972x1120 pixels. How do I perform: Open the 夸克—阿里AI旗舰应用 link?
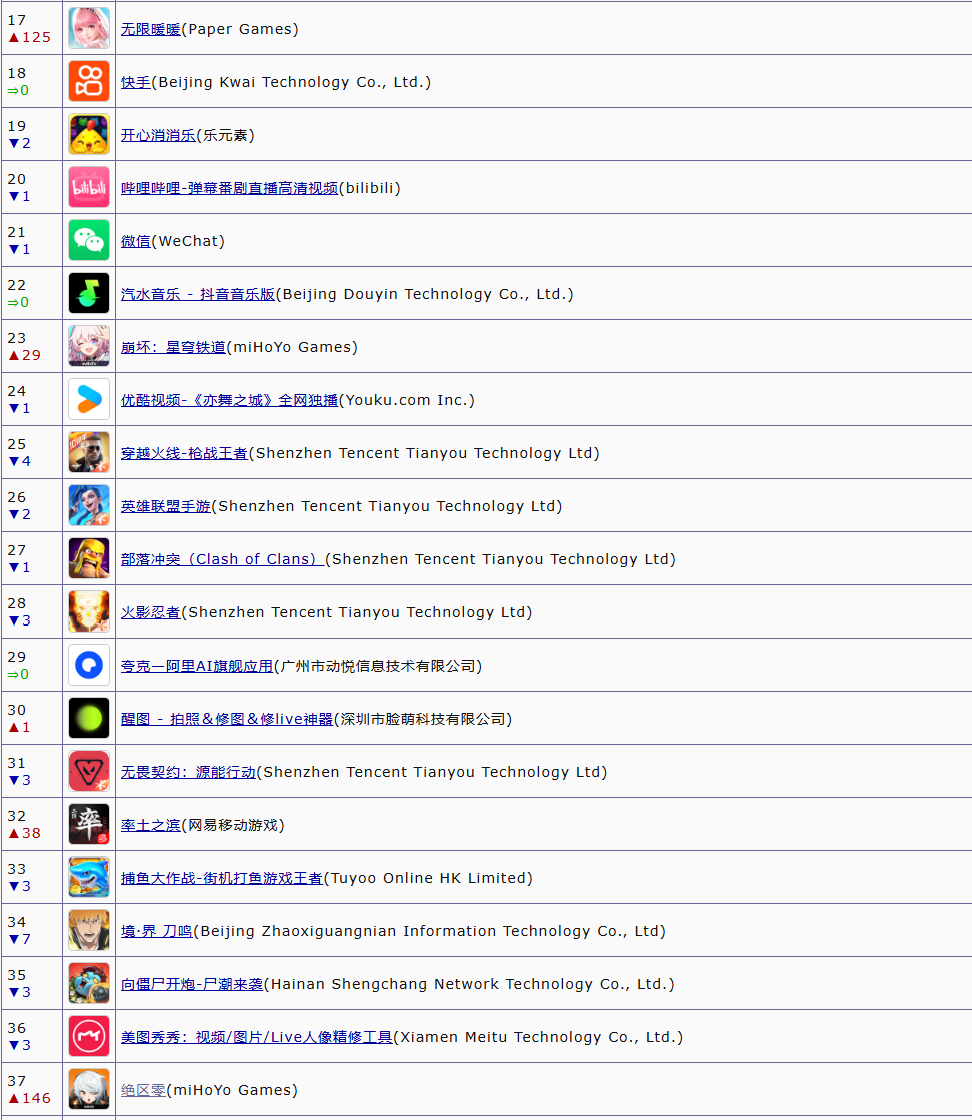tap(197, 666)
